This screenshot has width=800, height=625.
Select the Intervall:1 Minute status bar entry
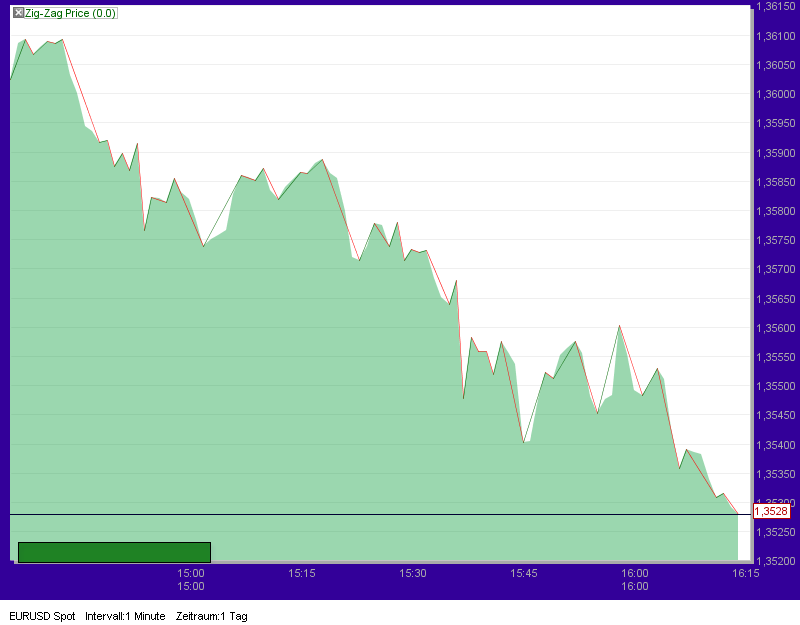pos(125,617)
